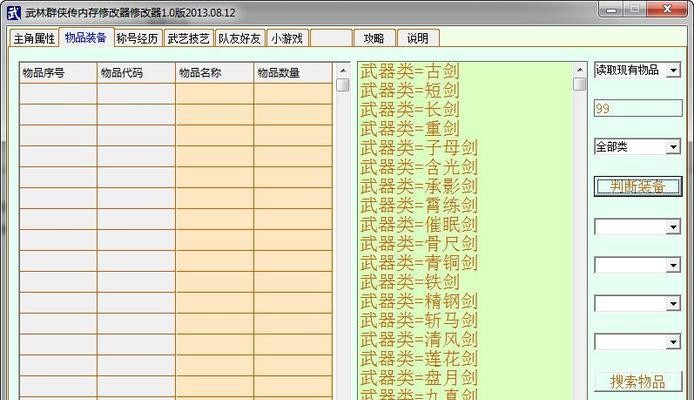This screenshot has height=400, width=694.
Task: Open the 称号经历 tab
Action: pyautogui.click(x=137, y=39)
